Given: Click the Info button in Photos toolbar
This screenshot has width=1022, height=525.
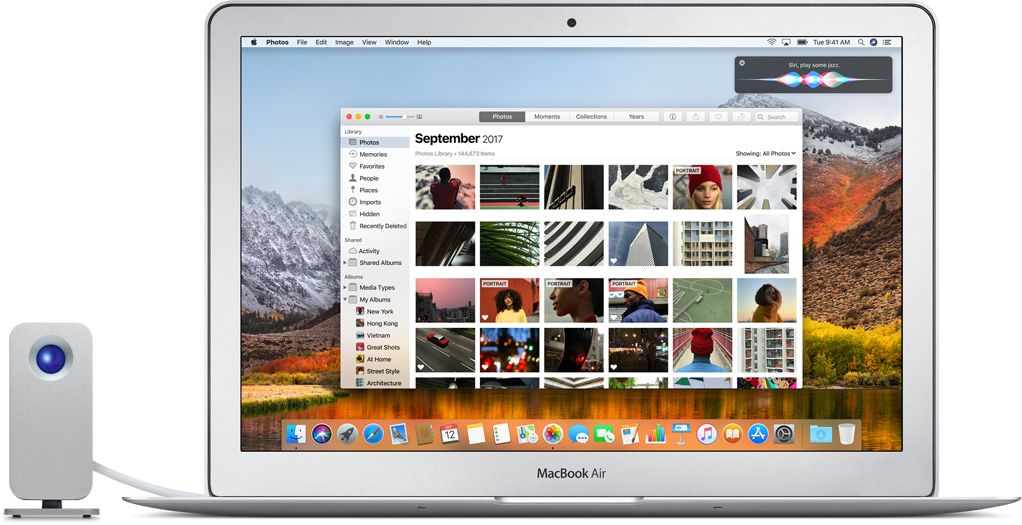Looking at the screenshot, I should tap(673, 117).
